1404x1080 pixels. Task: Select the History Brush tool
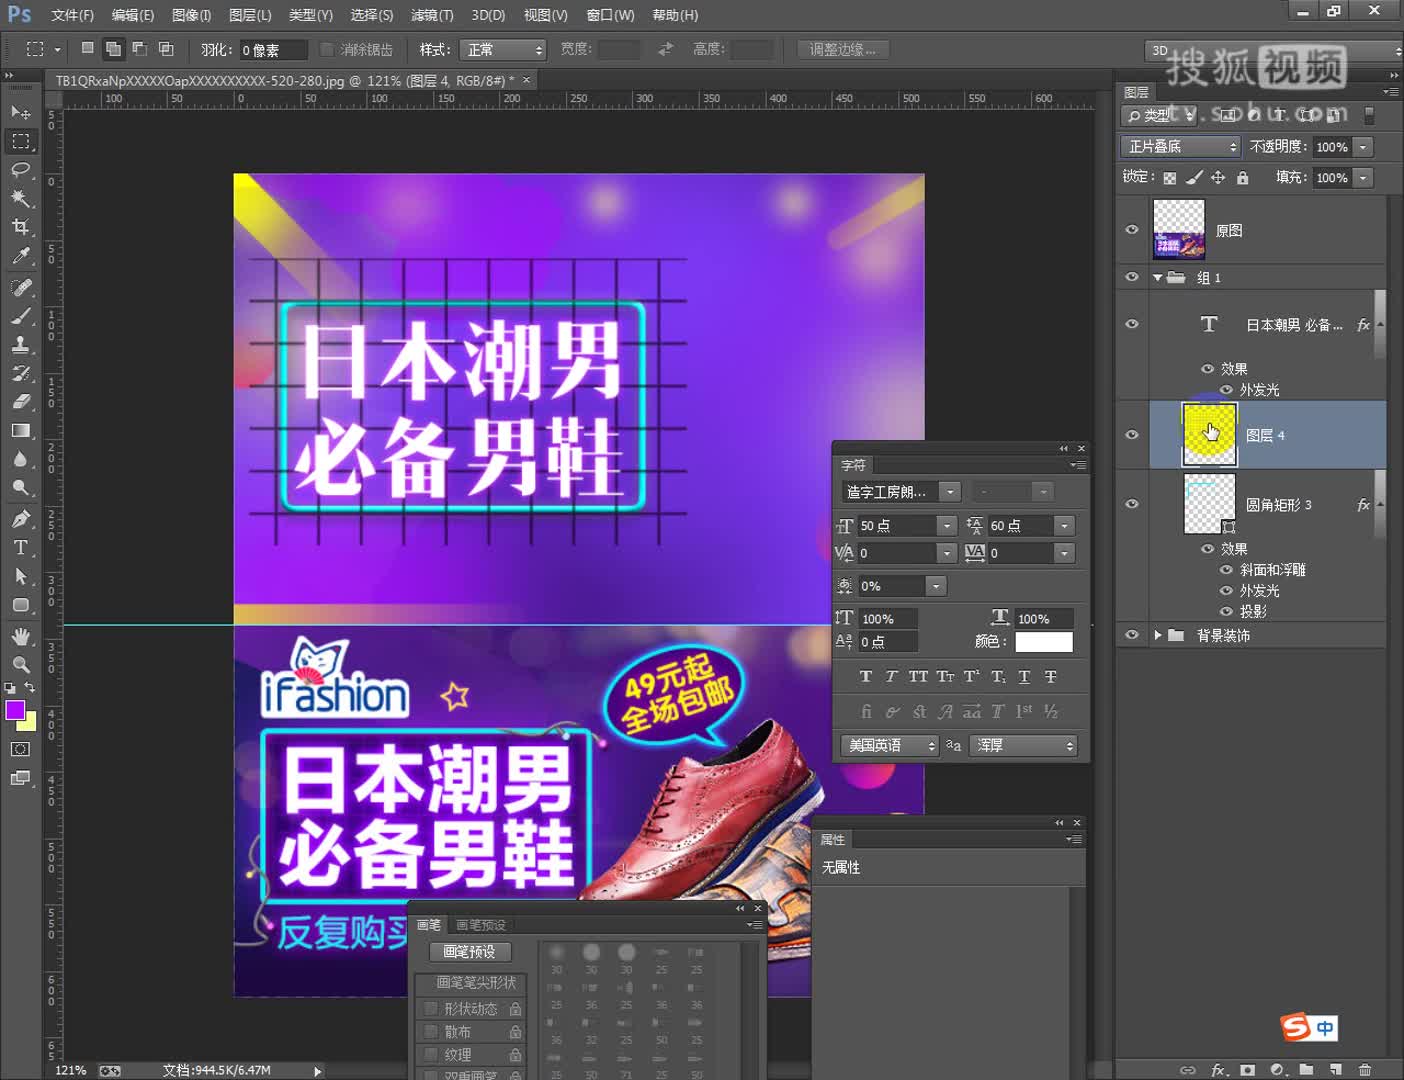point(20,373)
